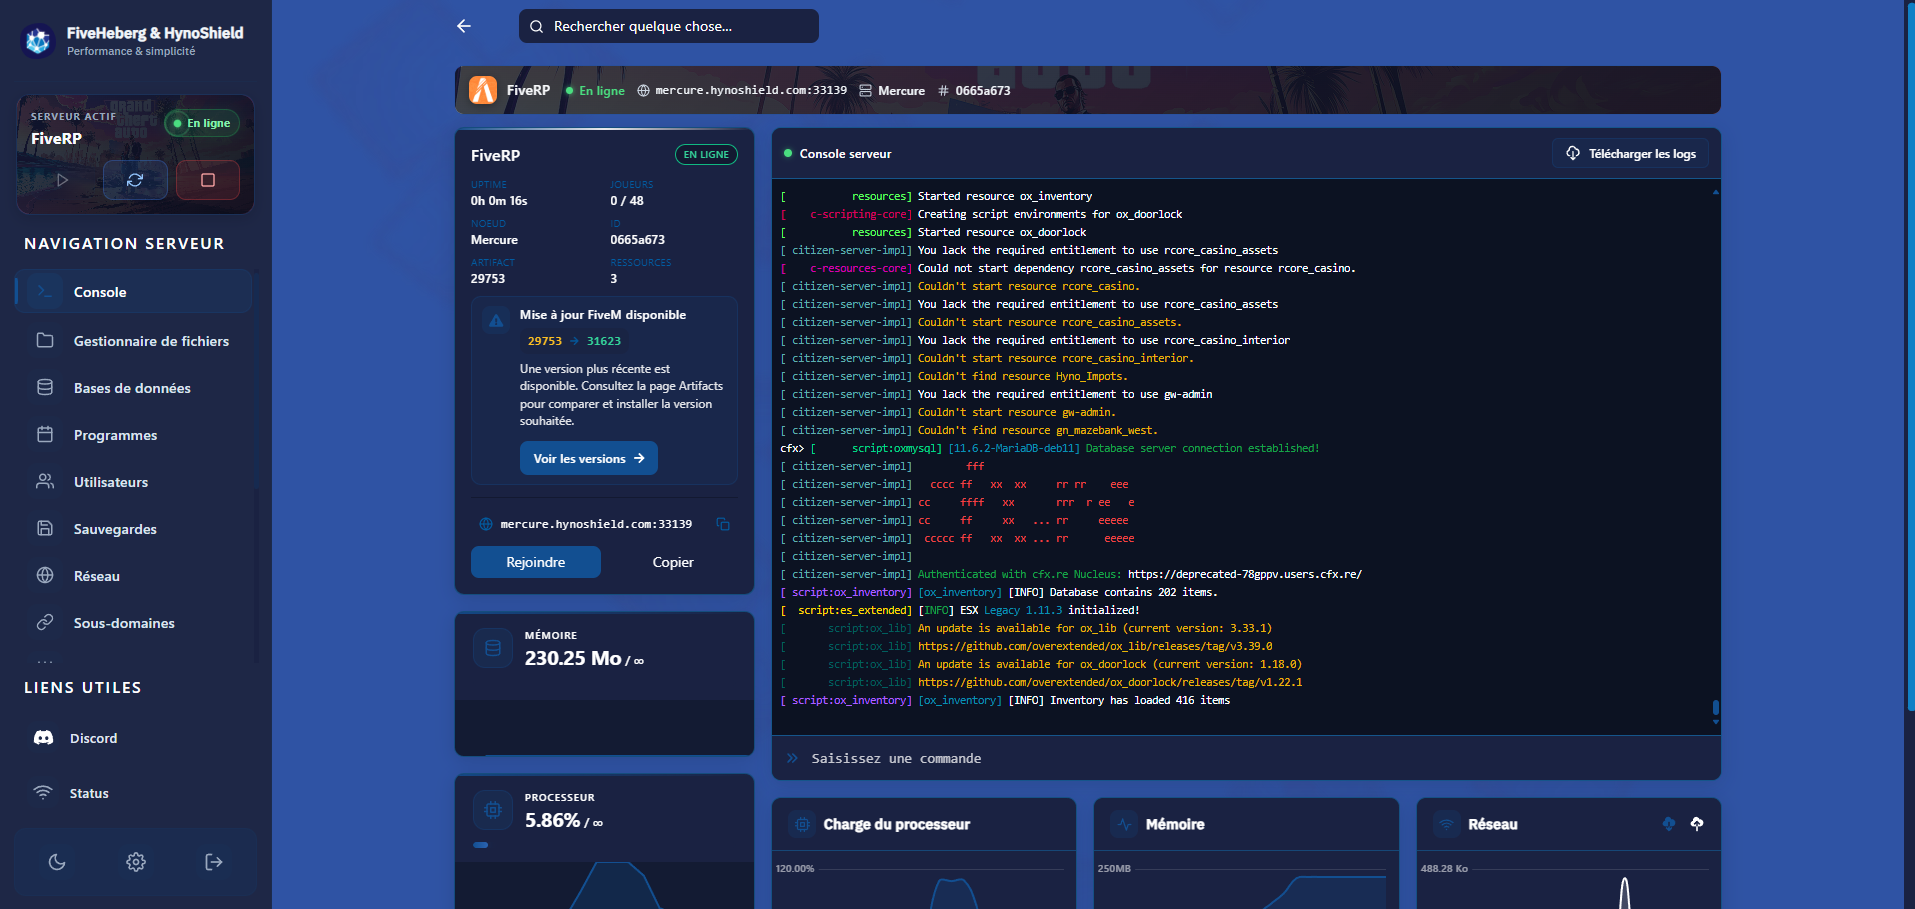Click the Mémoire chart pulse icon

click(x=1125, y=824)
